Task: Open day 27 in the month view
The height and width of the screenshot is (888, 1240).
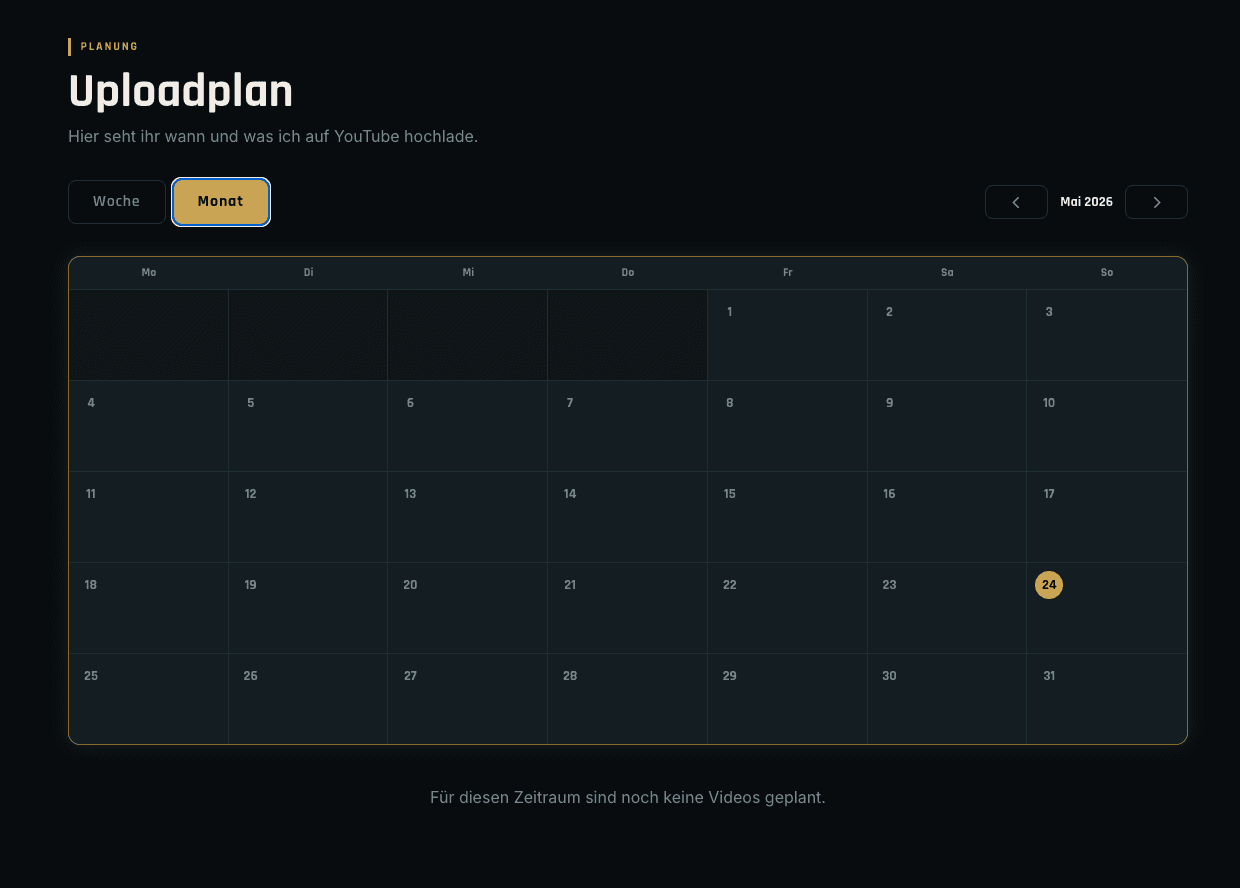Action: click(468, 699)
